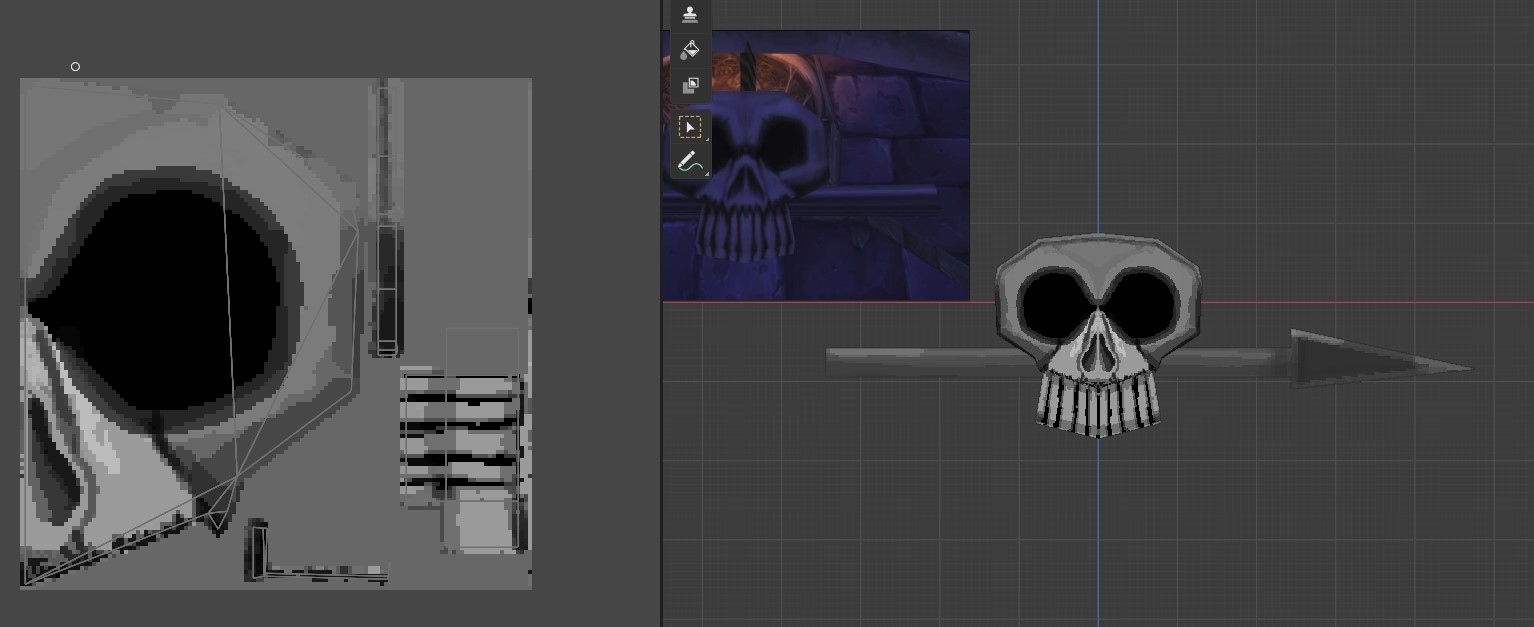Pick the Annotate pencil tool
Screen dimensions: 1534x627
(689, 162)
